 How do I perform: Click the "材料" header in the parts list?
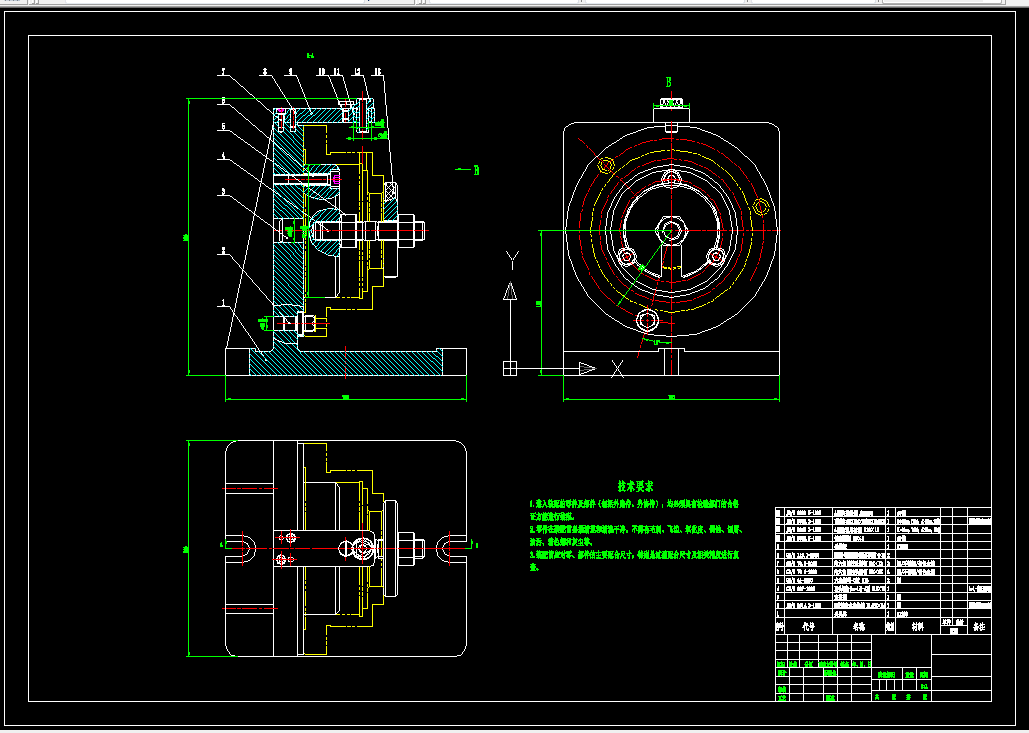click(x=919, y=627)
